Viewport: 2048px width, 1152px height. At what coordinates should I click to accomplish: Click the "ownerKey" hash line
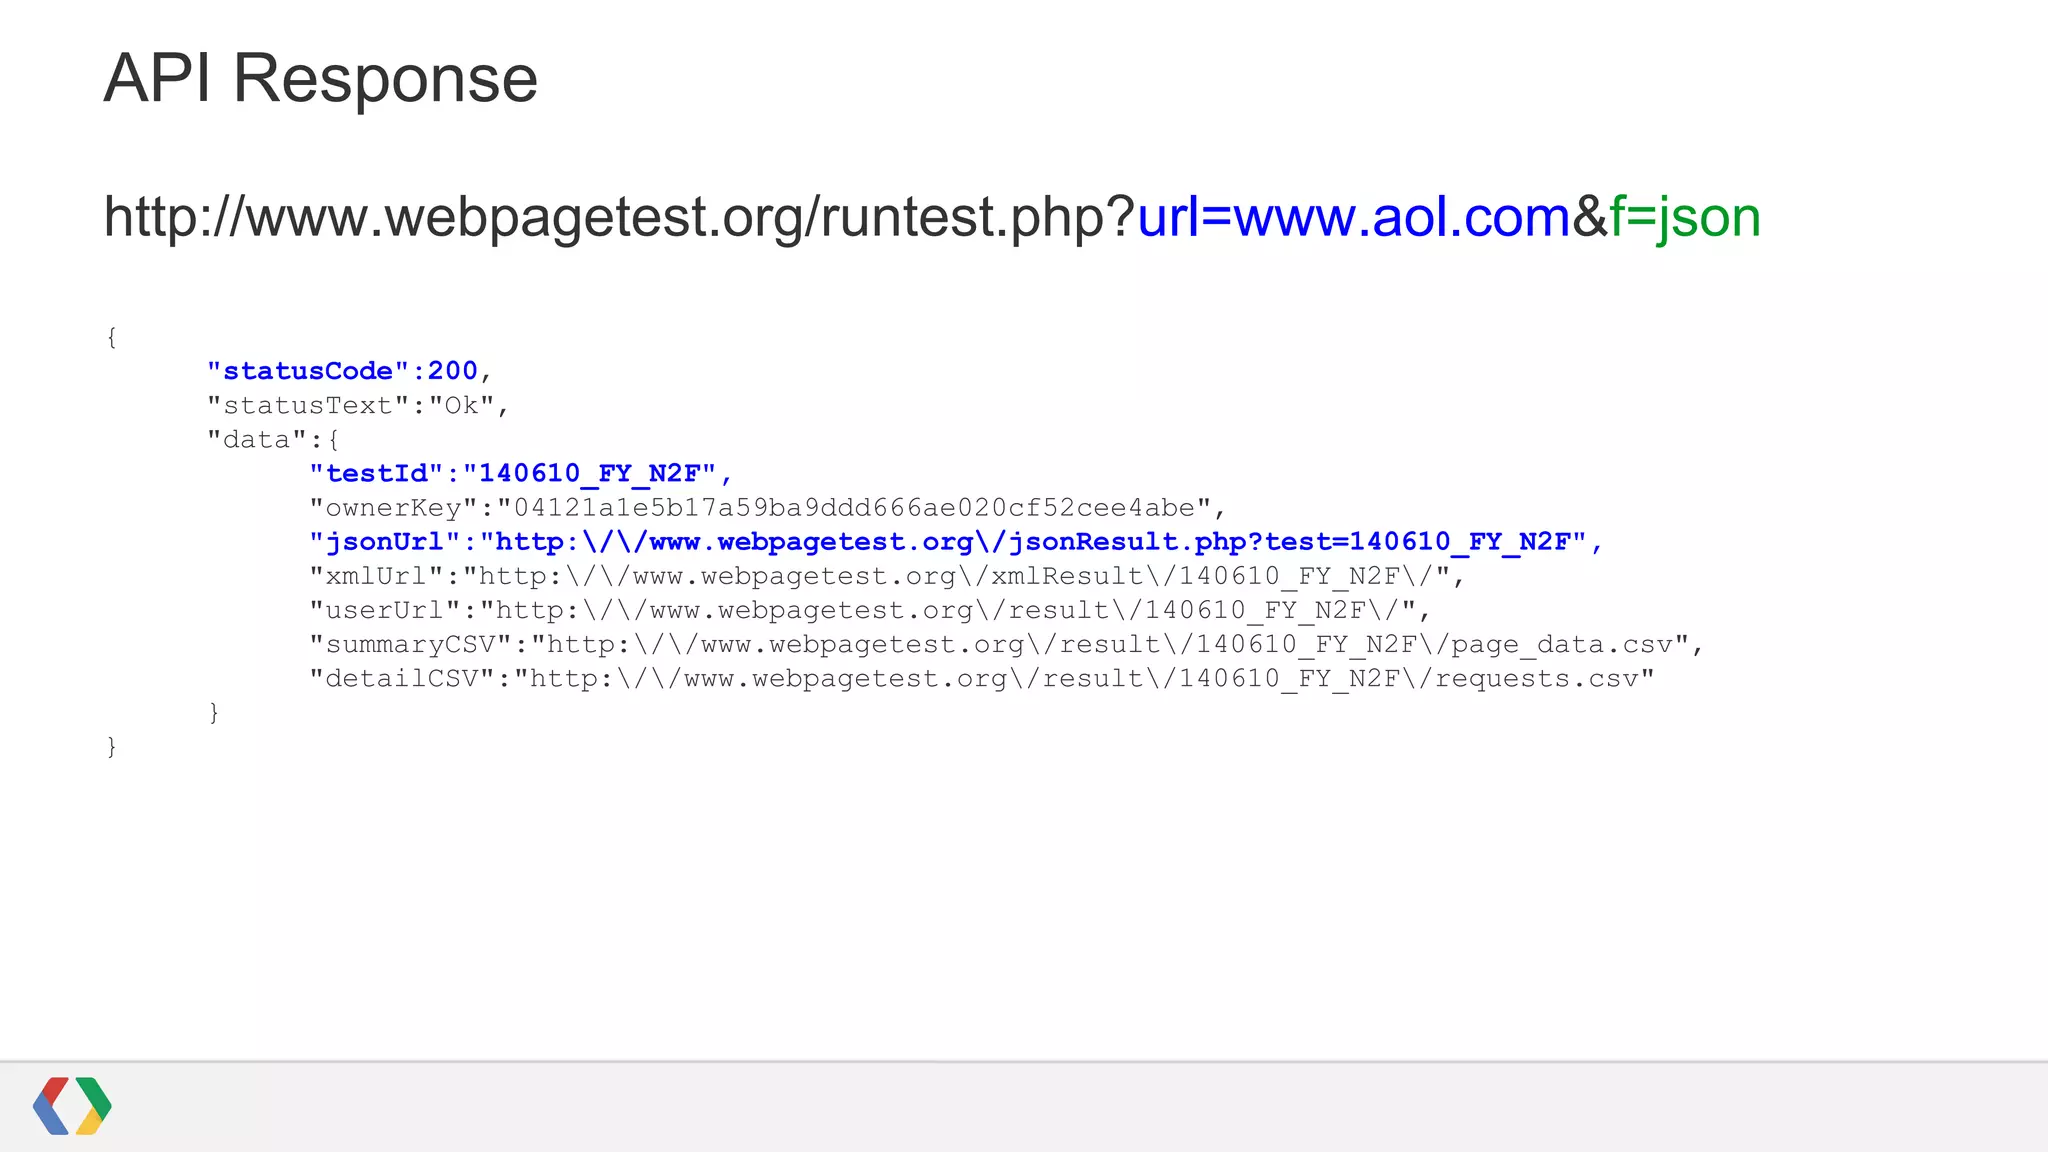point(767,507)
